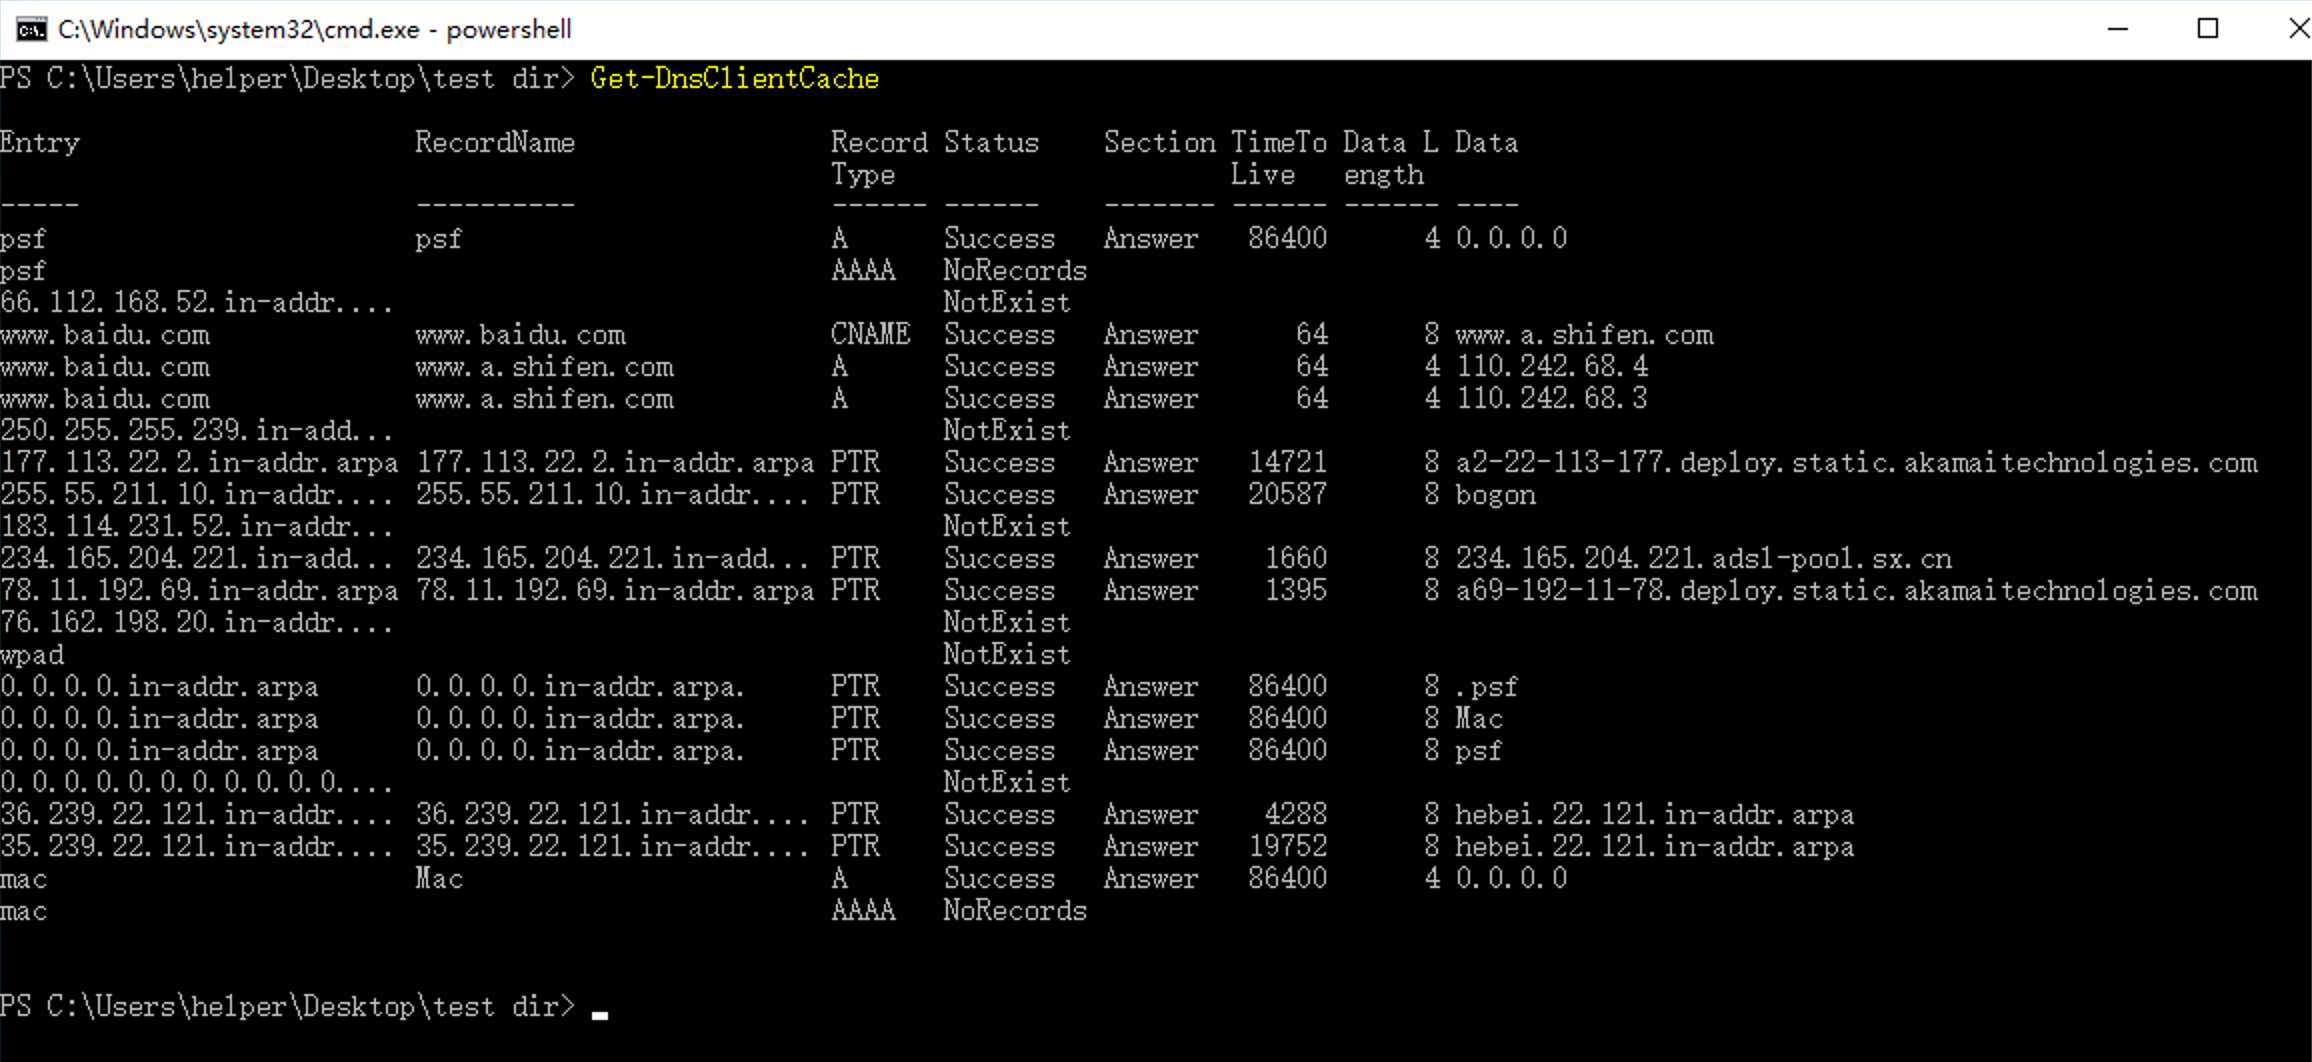
Task: Click the Get-DnsClientCache command text
Action: point(734,79)
